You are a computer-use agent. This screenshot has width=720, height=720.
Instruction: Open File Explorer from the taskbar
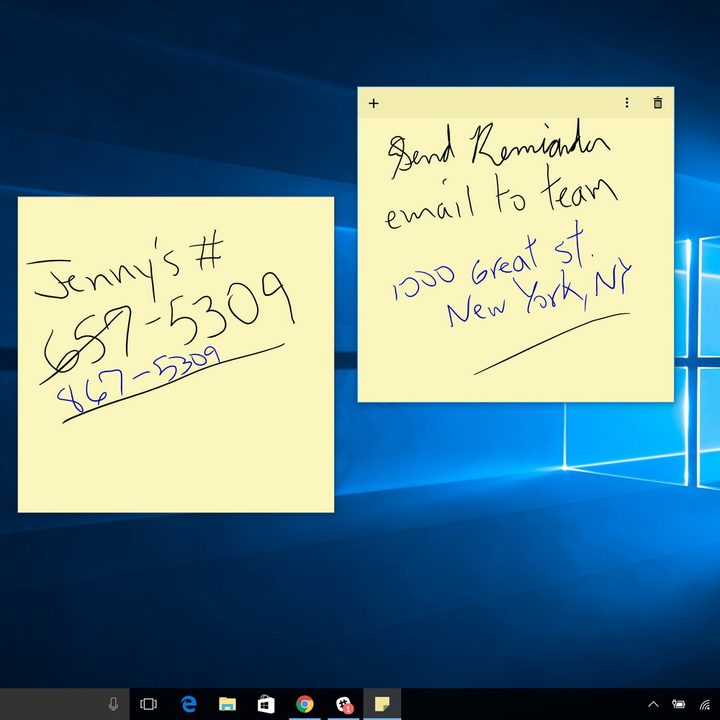[227, 704]
